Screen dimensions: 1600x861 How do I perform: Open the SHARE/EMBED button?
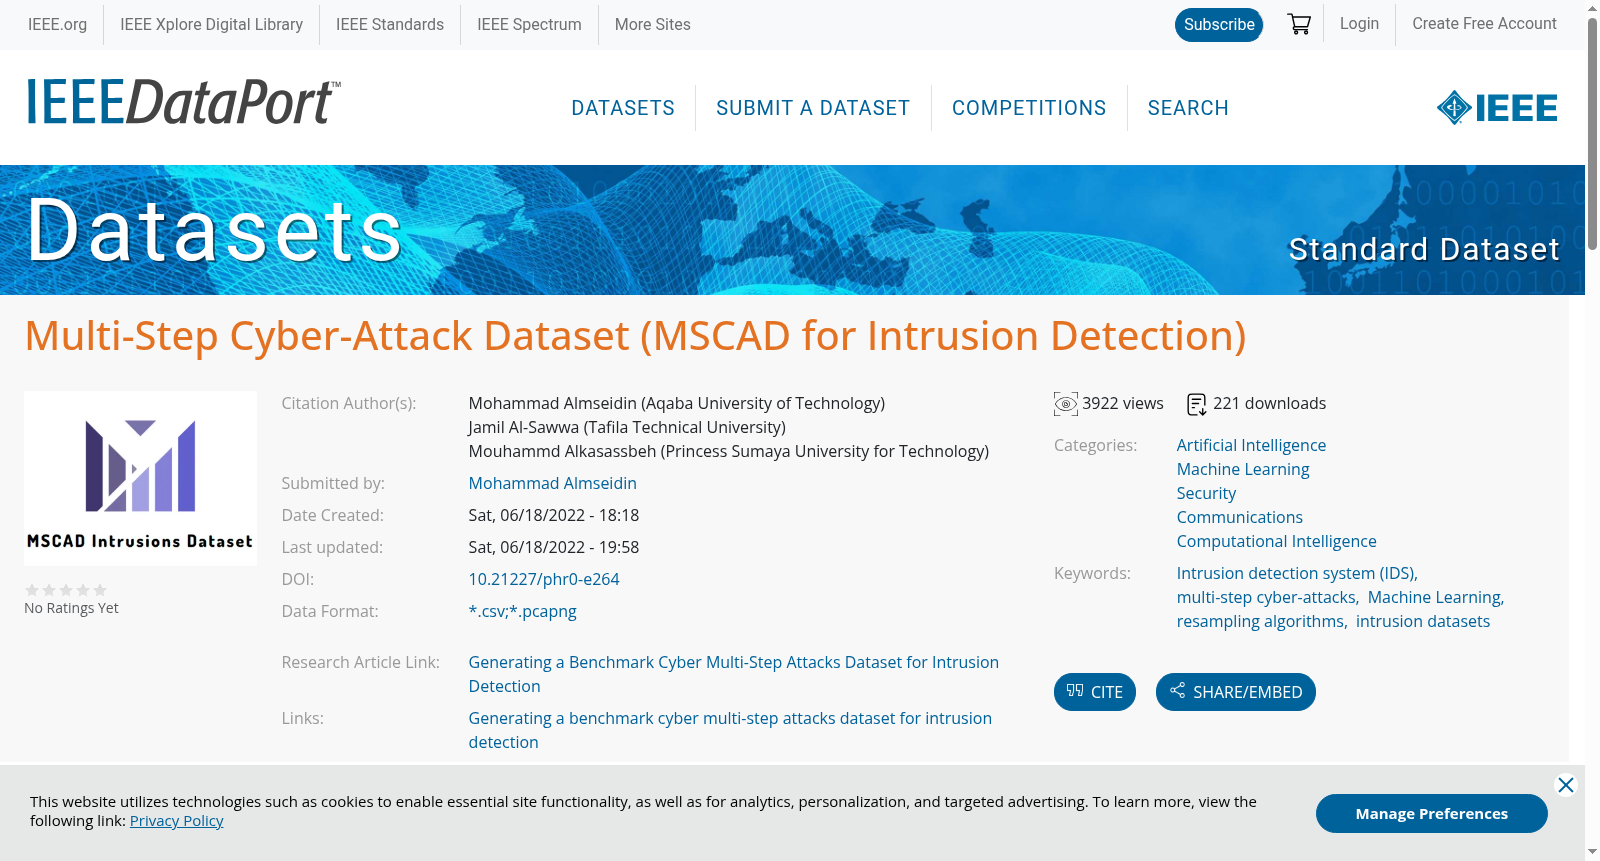point(1236,692)
